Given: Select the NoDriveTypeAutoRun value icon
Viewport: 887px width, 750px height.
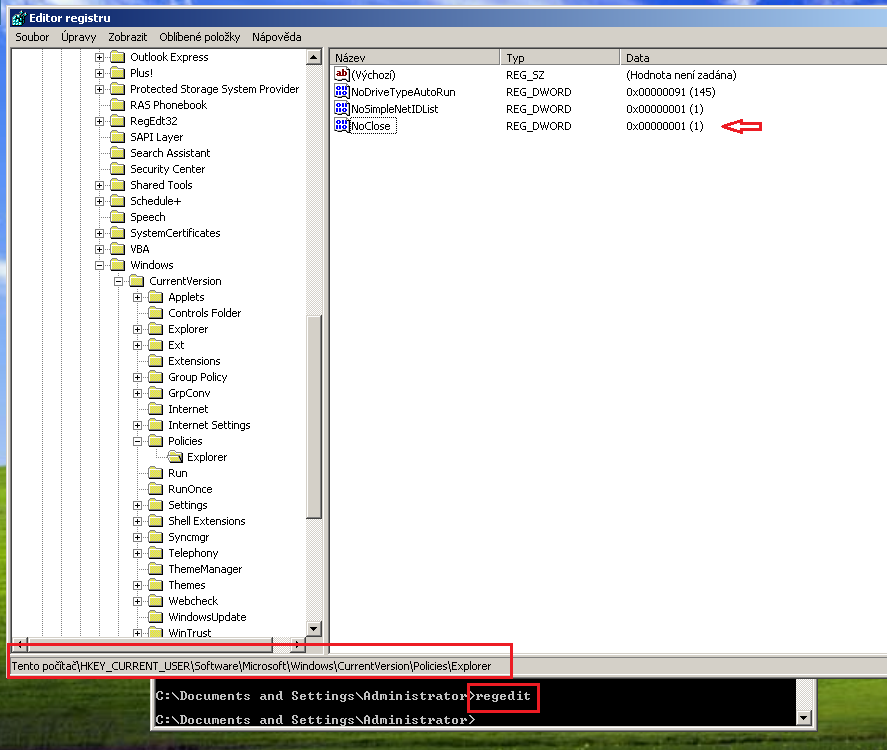Looking at the screenshot, I should coord(342,91).
